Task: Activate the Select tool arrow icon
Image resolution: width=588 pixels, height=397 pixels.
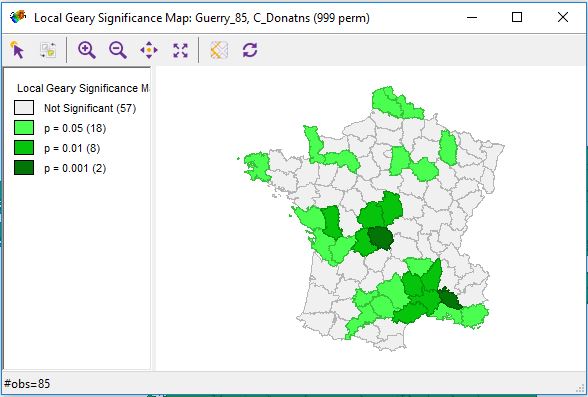Action: (18, 50)
